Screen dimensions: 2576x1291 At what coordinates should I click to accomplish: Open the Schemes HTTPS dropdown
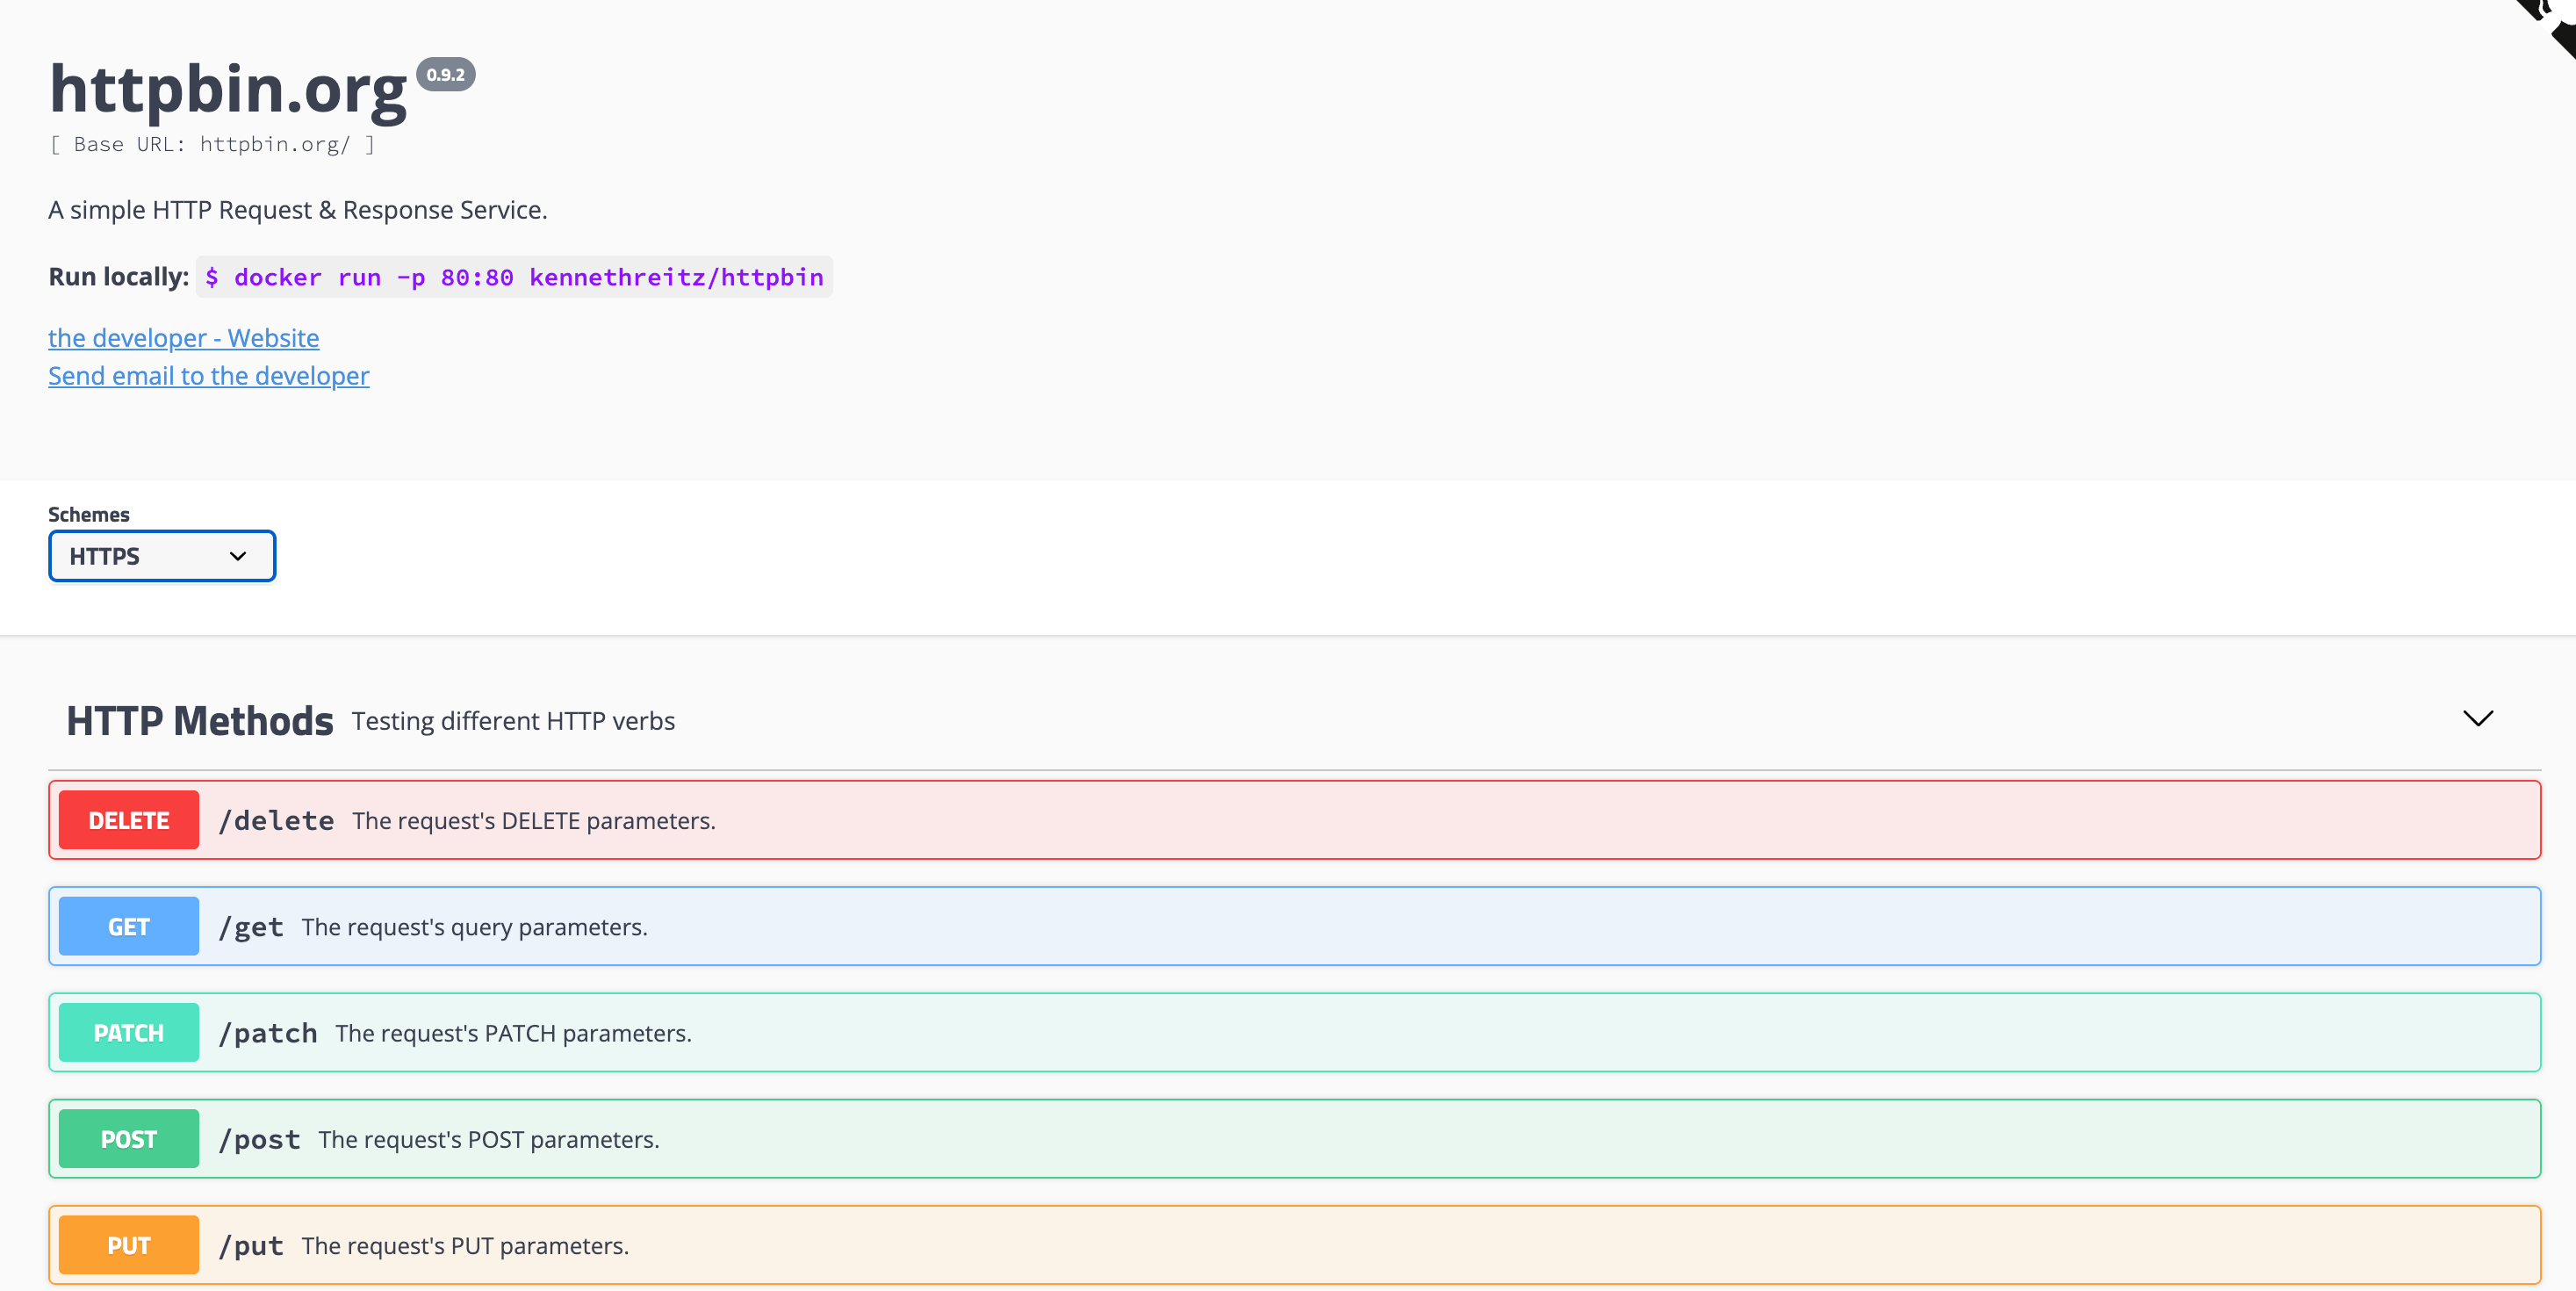click(162, 556)
